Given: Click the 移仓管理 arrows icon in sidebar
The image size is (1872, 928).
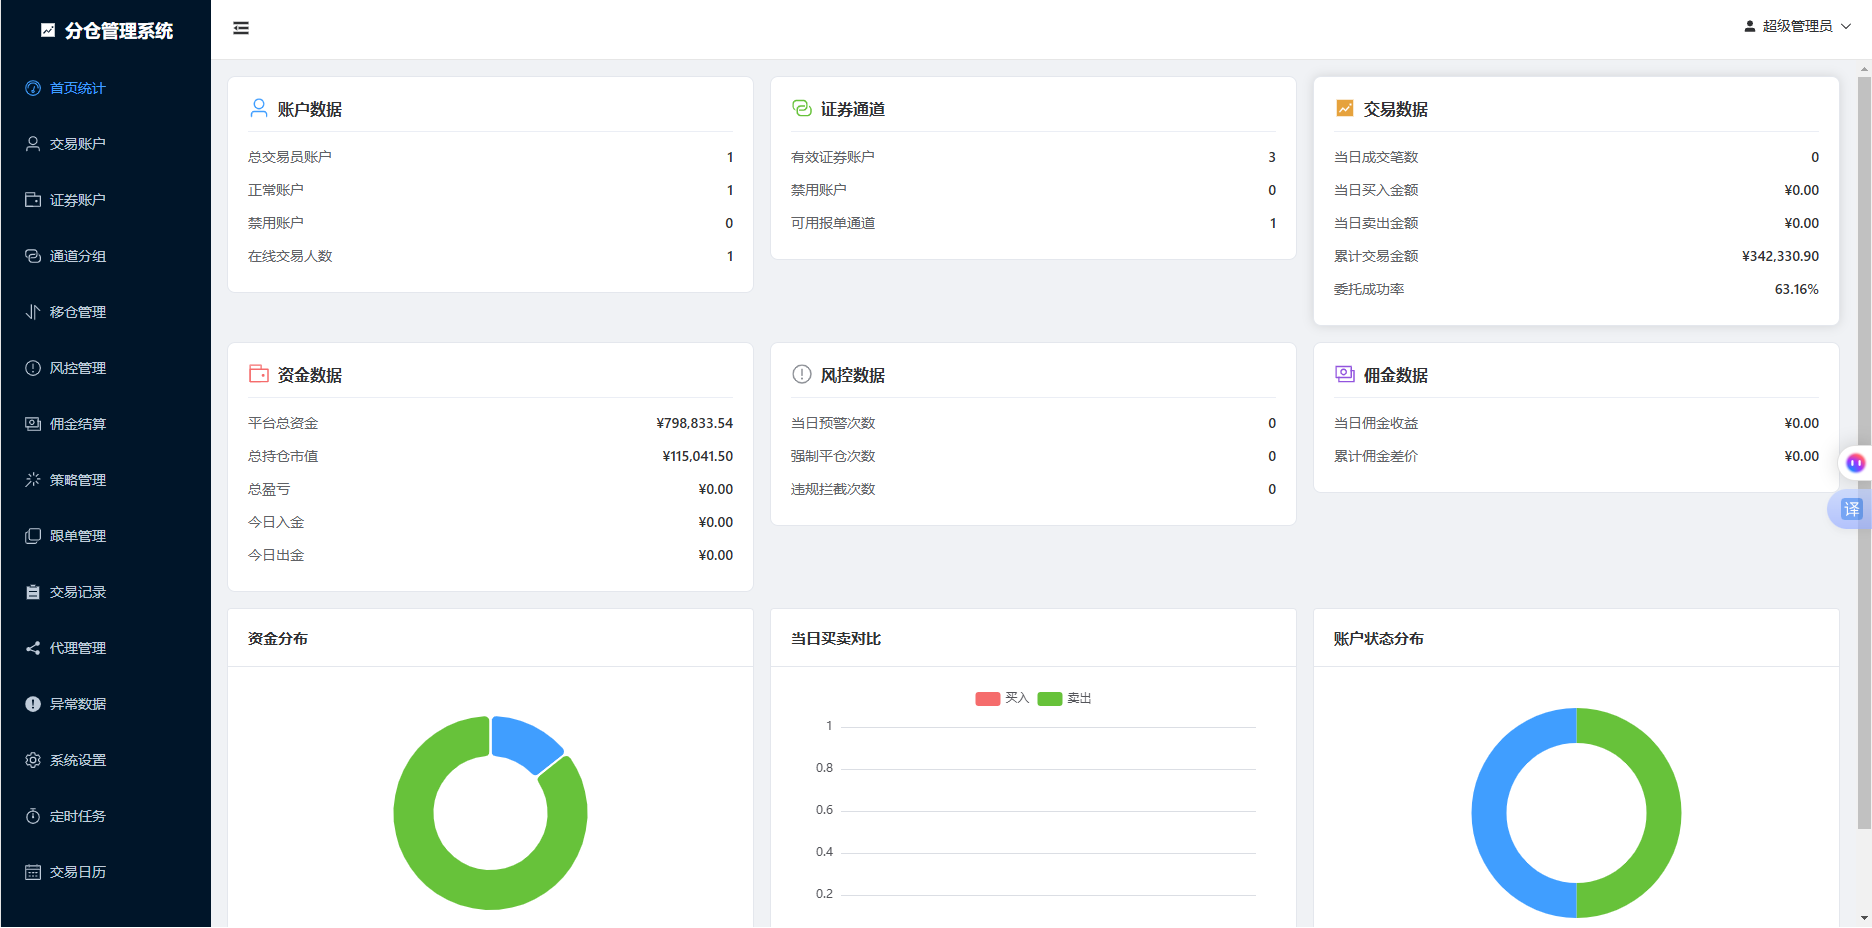Looking at the screenshot, I should point(33,312).
